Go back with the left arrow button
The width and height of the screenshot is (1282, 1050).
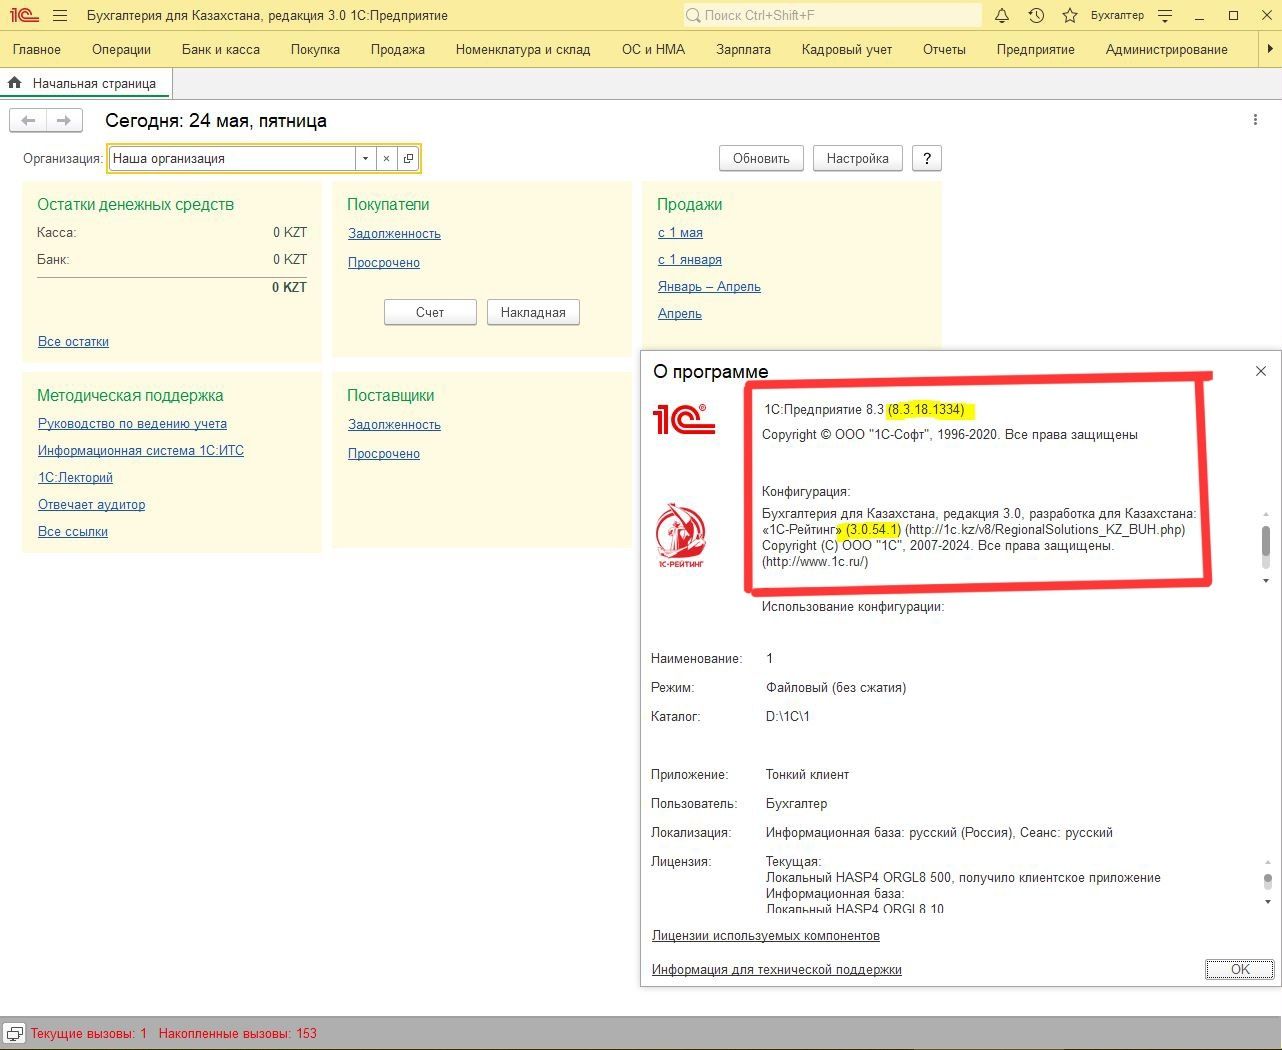click(x=28, y=121)
